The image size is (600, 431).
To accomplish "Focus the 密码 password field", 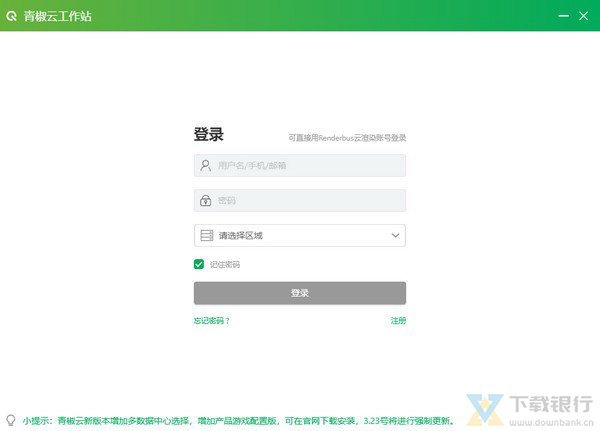I will point(300,200).
